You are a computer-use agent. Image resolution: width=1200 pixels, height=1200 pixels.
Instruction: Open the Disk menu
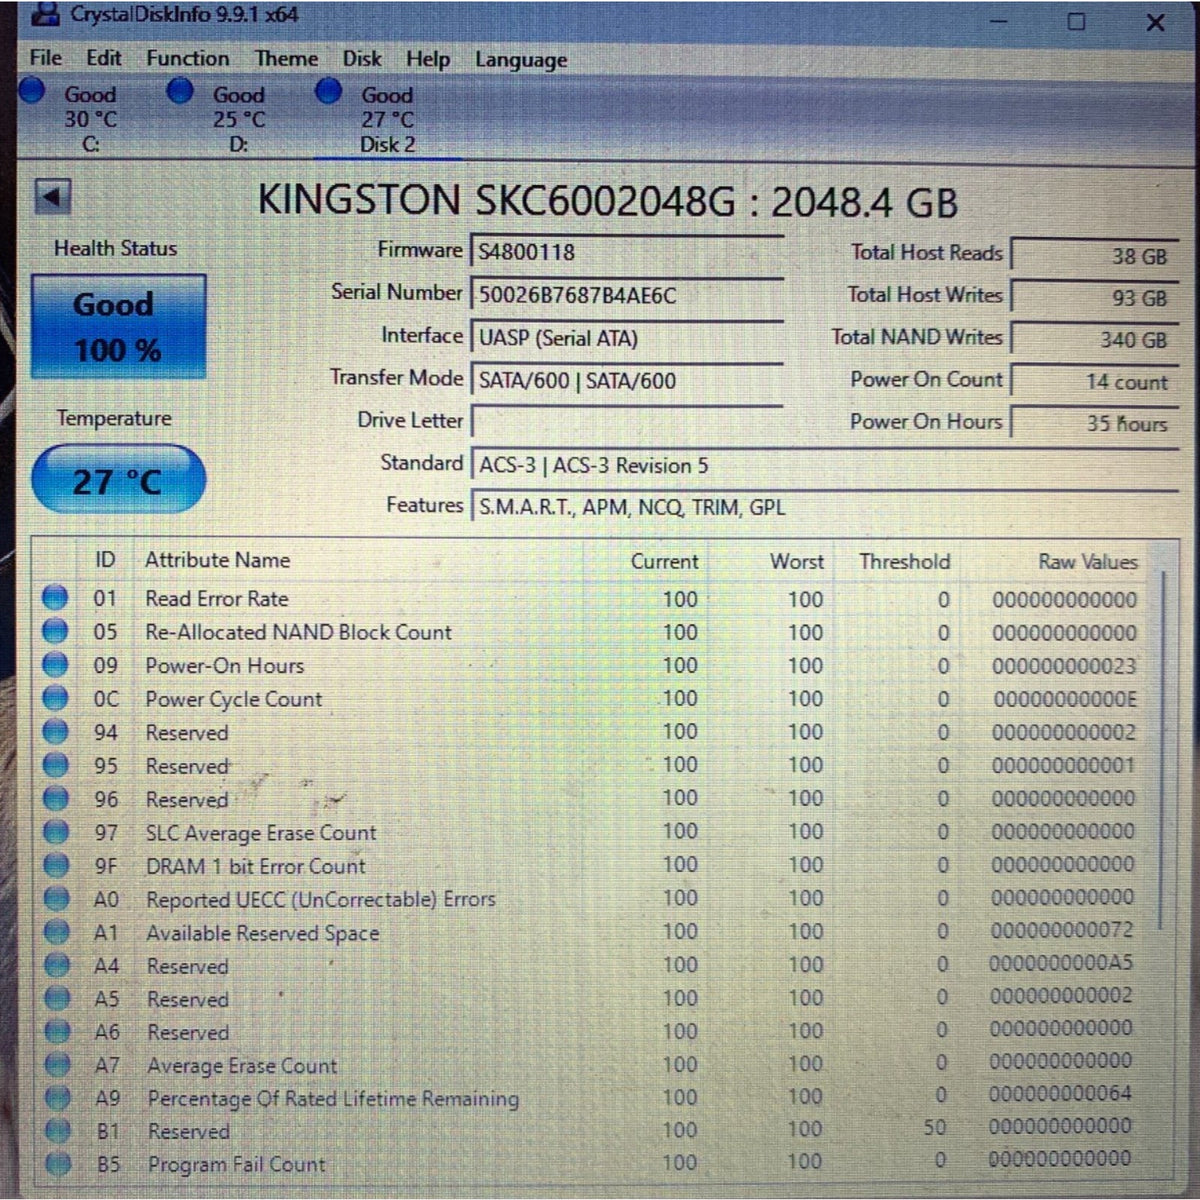tap(361, 59)
